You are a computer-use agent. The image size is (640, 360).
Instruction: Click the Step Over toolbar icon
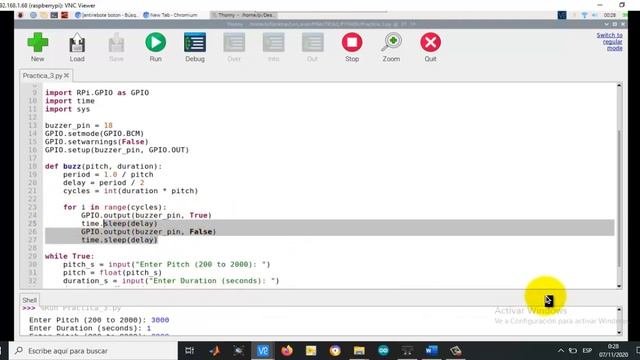coord(234,47)
